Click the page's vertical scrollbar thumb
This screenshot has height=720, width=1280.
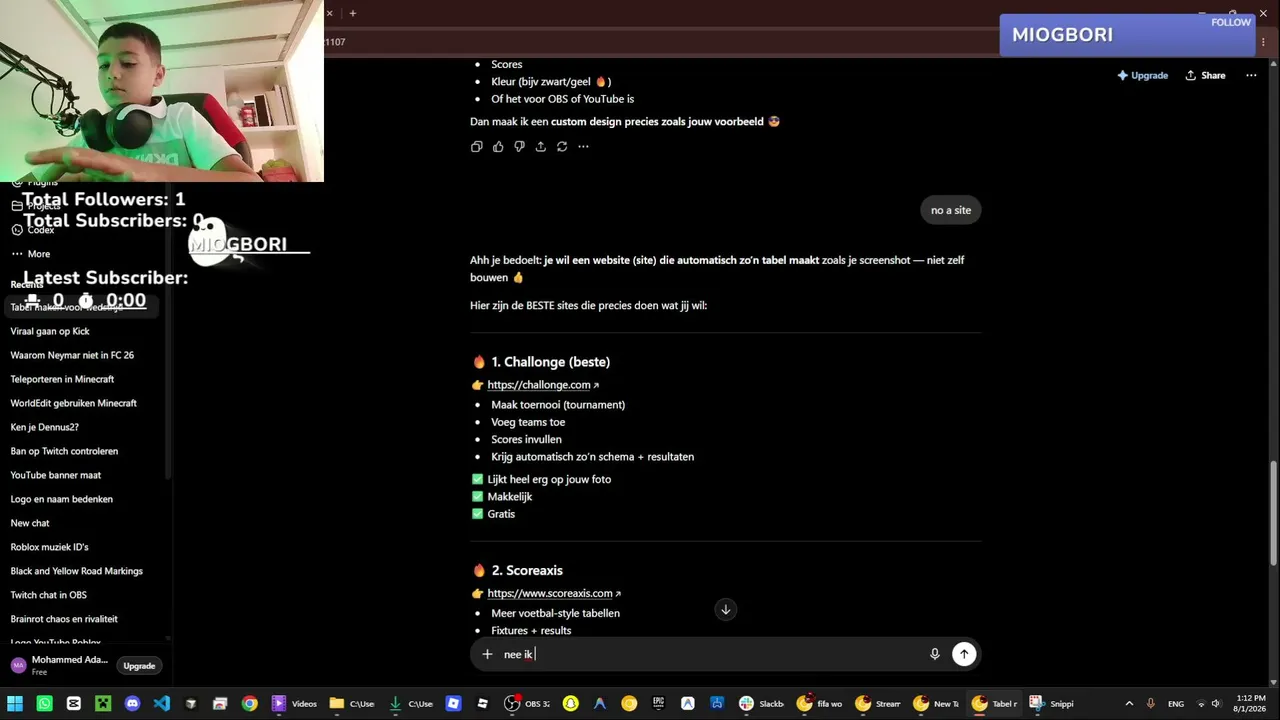pos(1273,515)
